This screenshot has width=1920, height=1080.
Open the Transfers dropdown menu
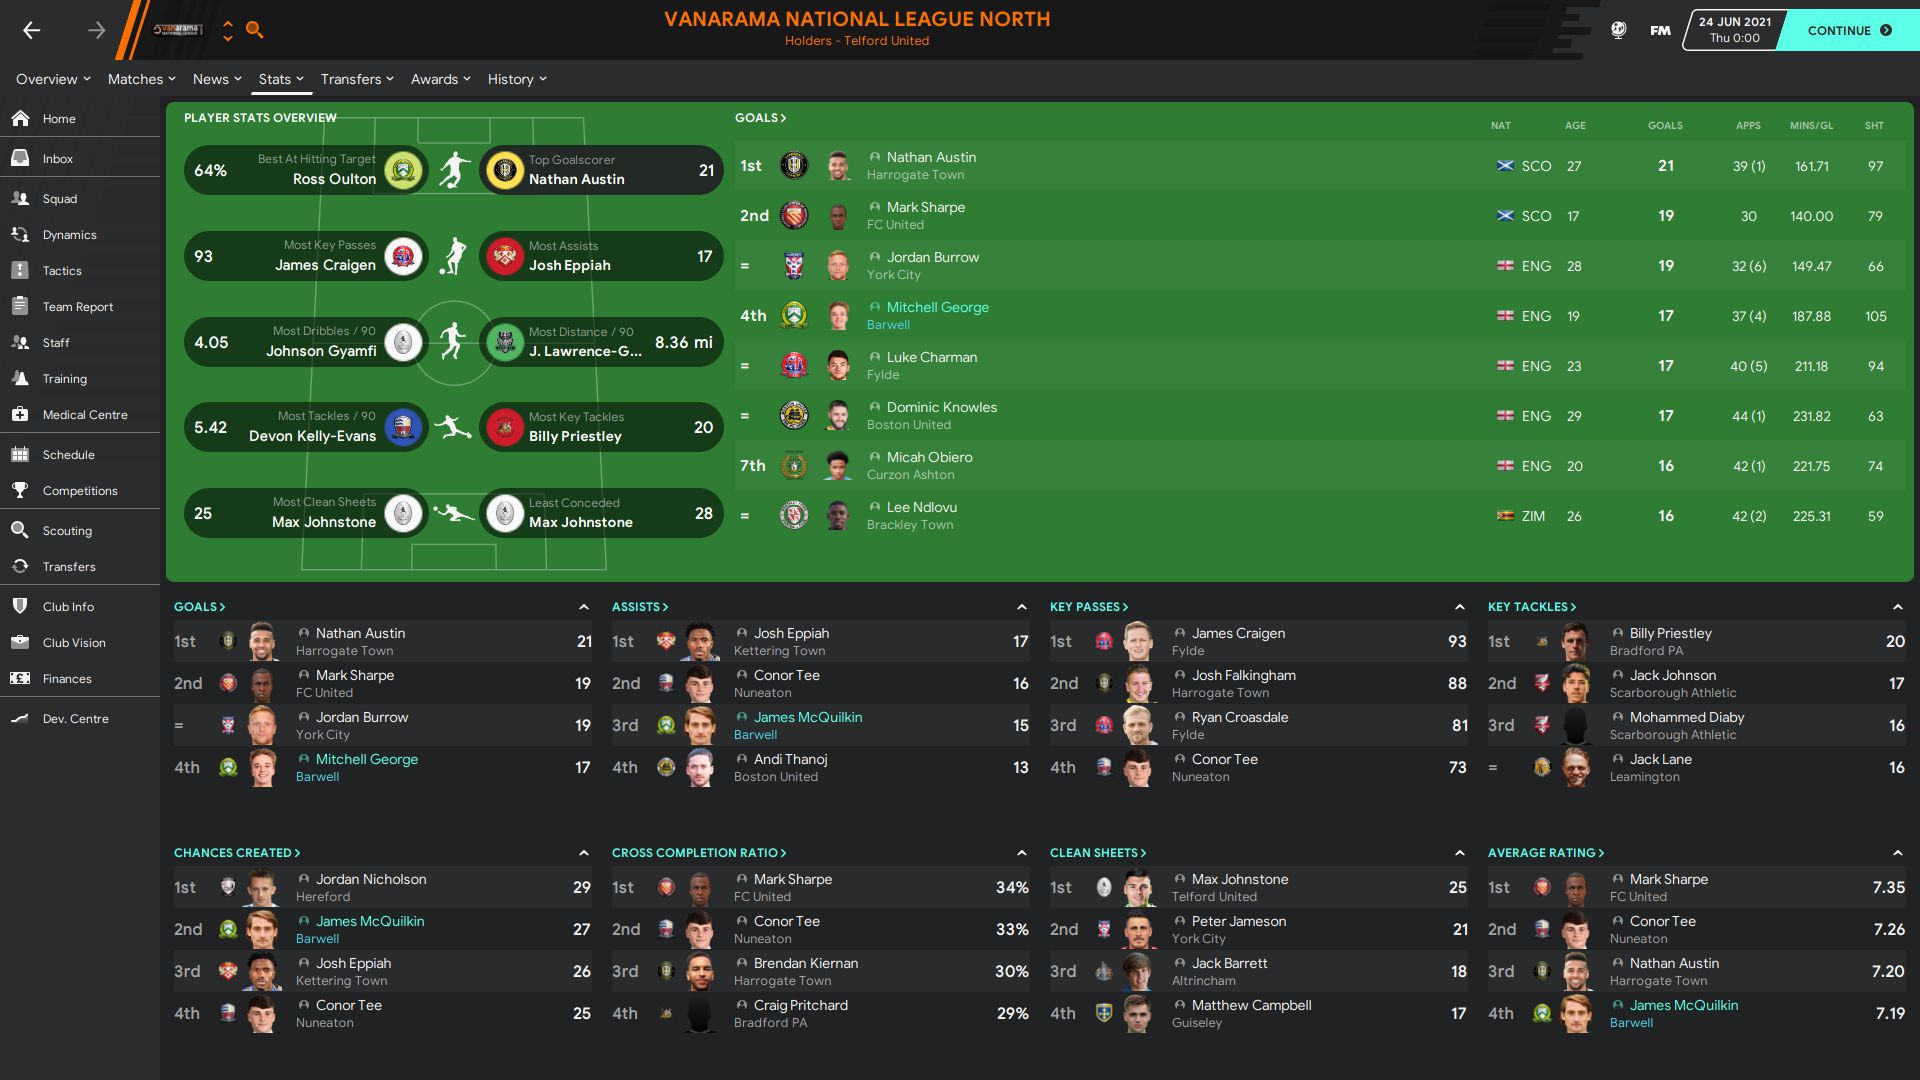point(357,79)
